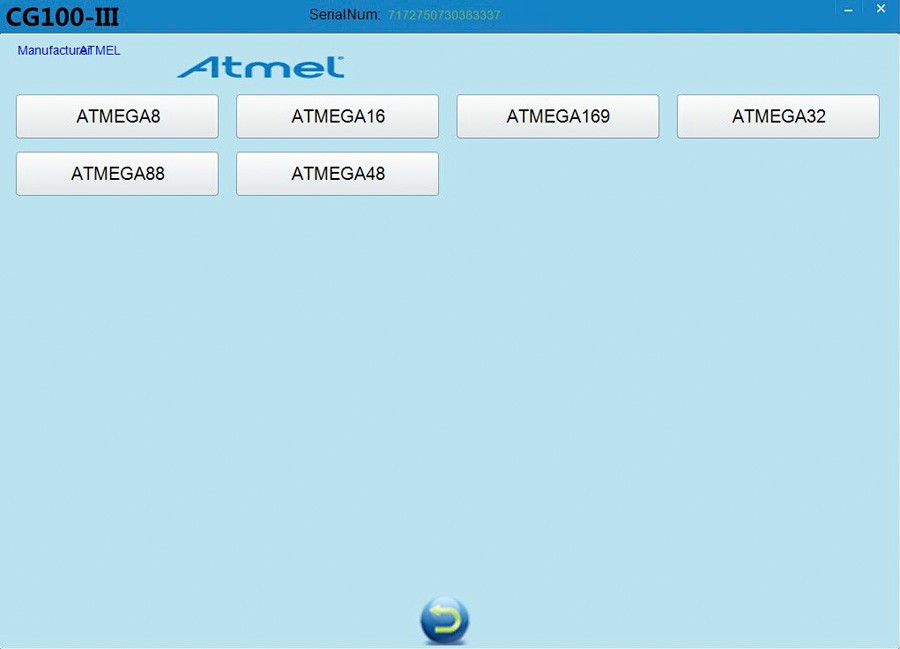Click the green serial number digits
The image size is (900, 649).
(x=444, y=16)
